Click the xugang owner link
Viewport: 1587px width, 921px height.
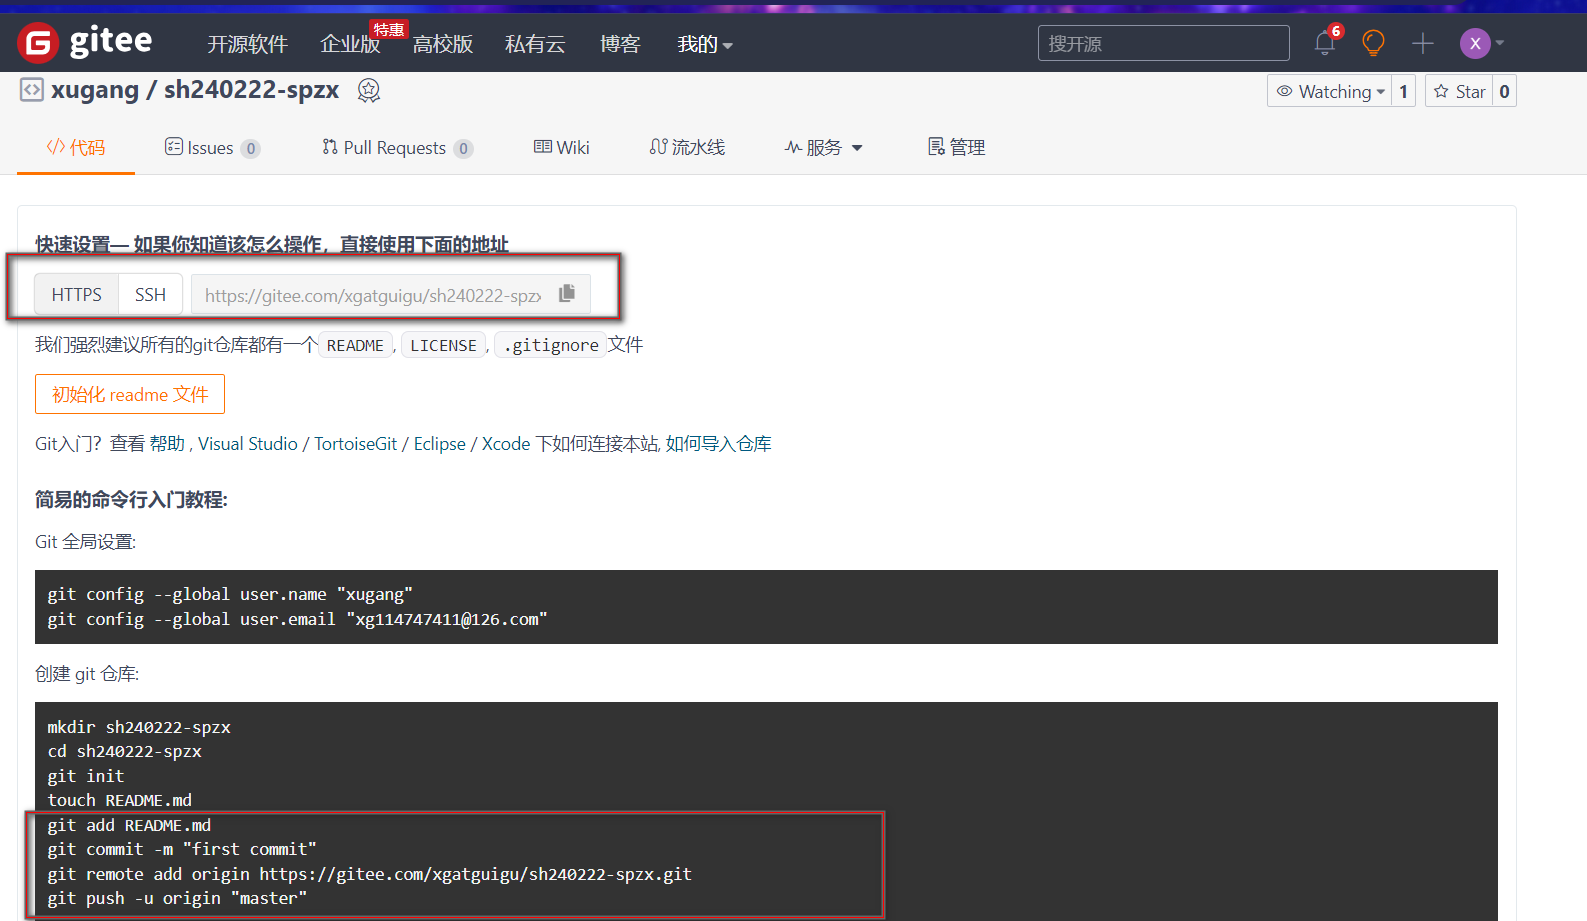pyautogui.click(x=95, y=90)
